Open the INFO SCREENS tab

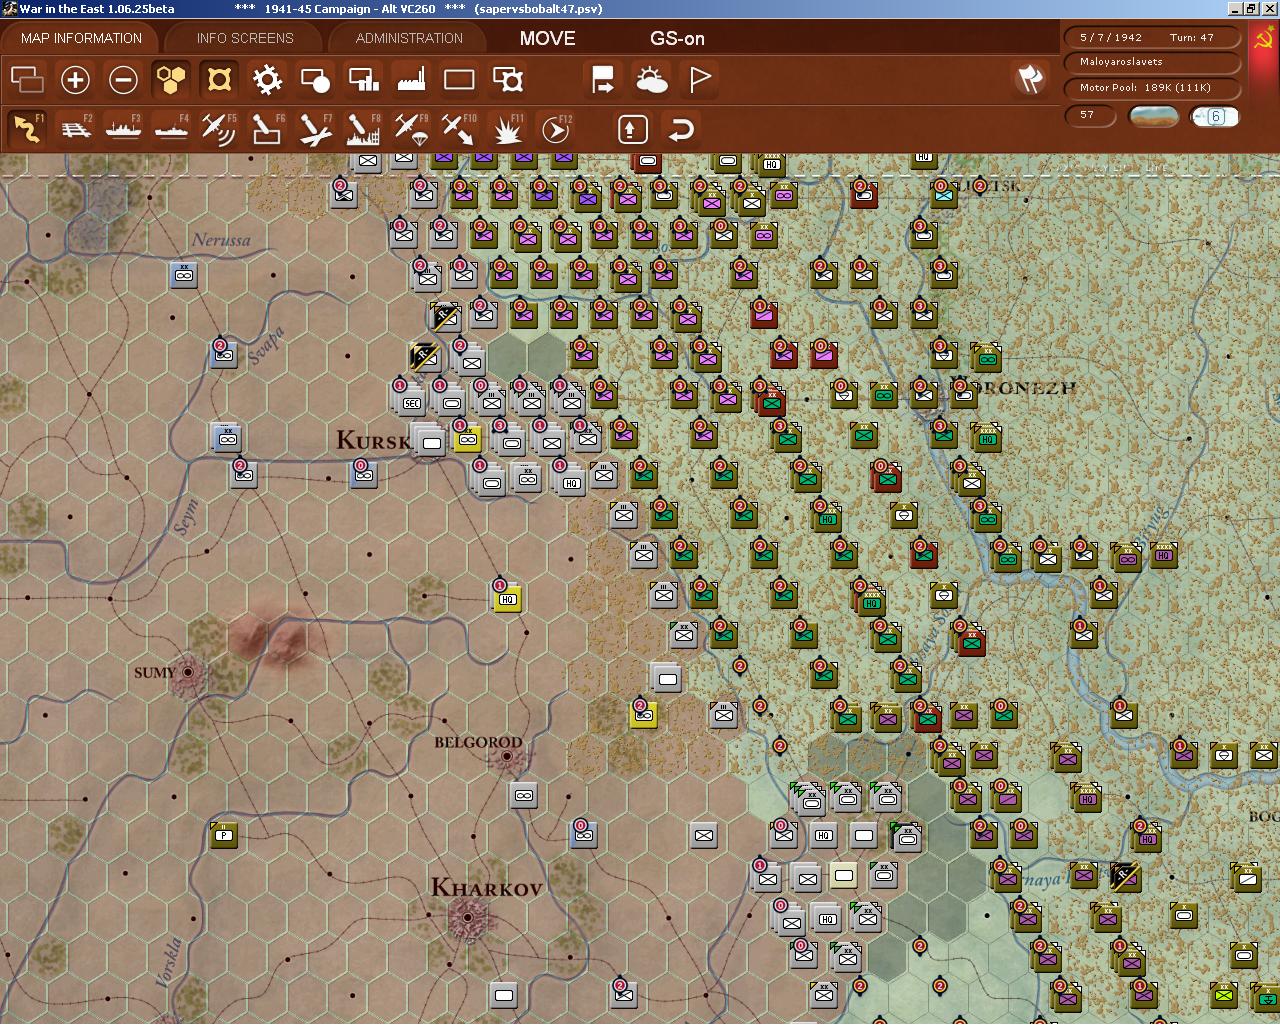point(245,38)
